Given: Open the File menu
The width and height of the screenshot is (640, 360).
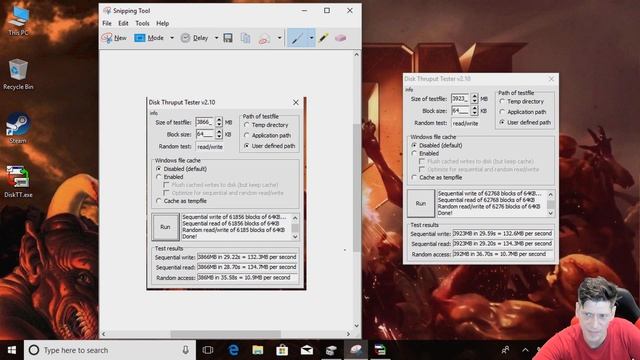Looking at the screenshot, I should [x=107, y=23].
